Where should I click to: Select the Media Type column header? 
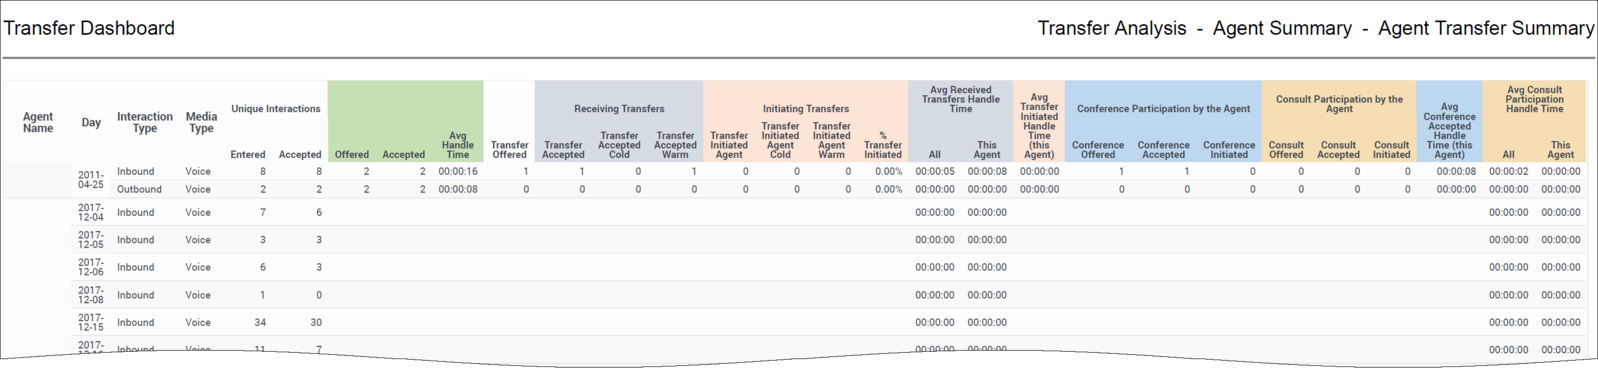201,122
